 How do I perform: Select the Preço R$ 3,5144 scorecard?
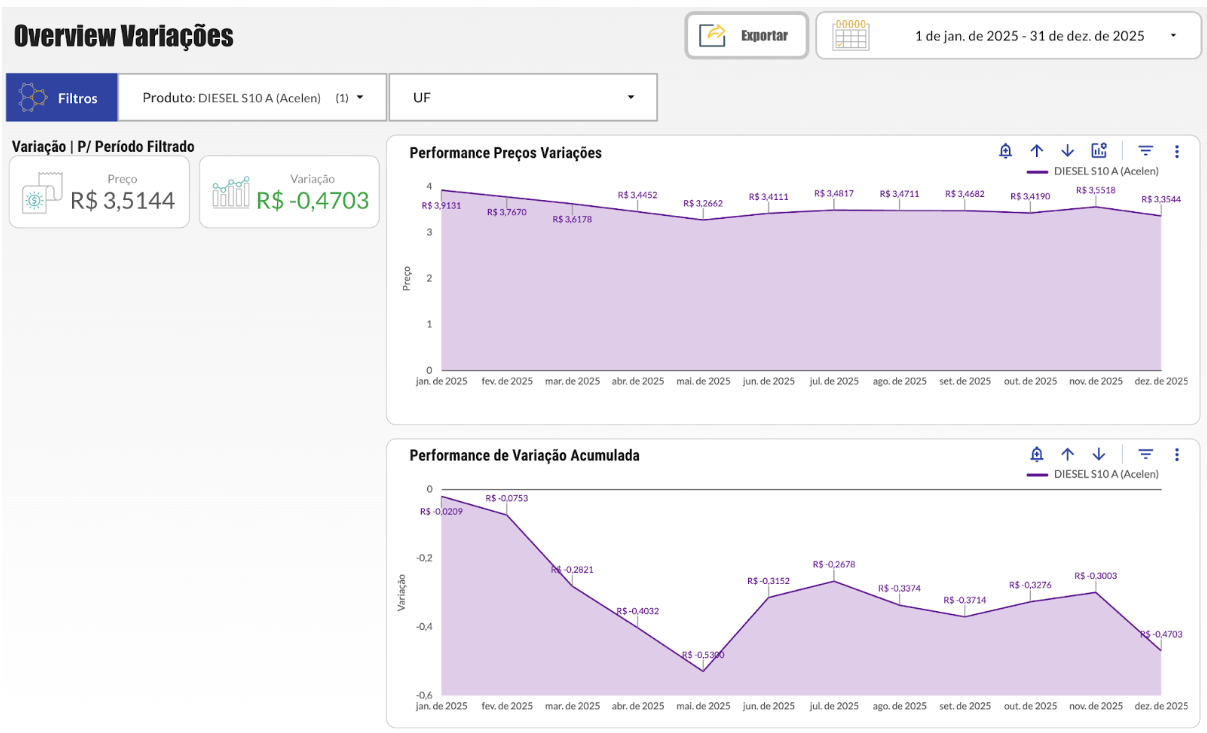[x=99, y=192]
